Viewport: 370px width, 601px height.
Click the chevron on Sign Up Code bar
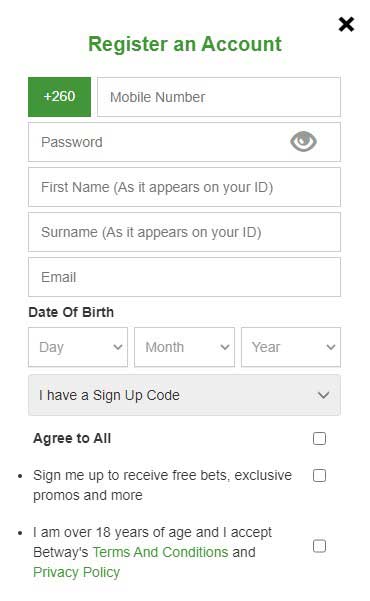(324, 395)
